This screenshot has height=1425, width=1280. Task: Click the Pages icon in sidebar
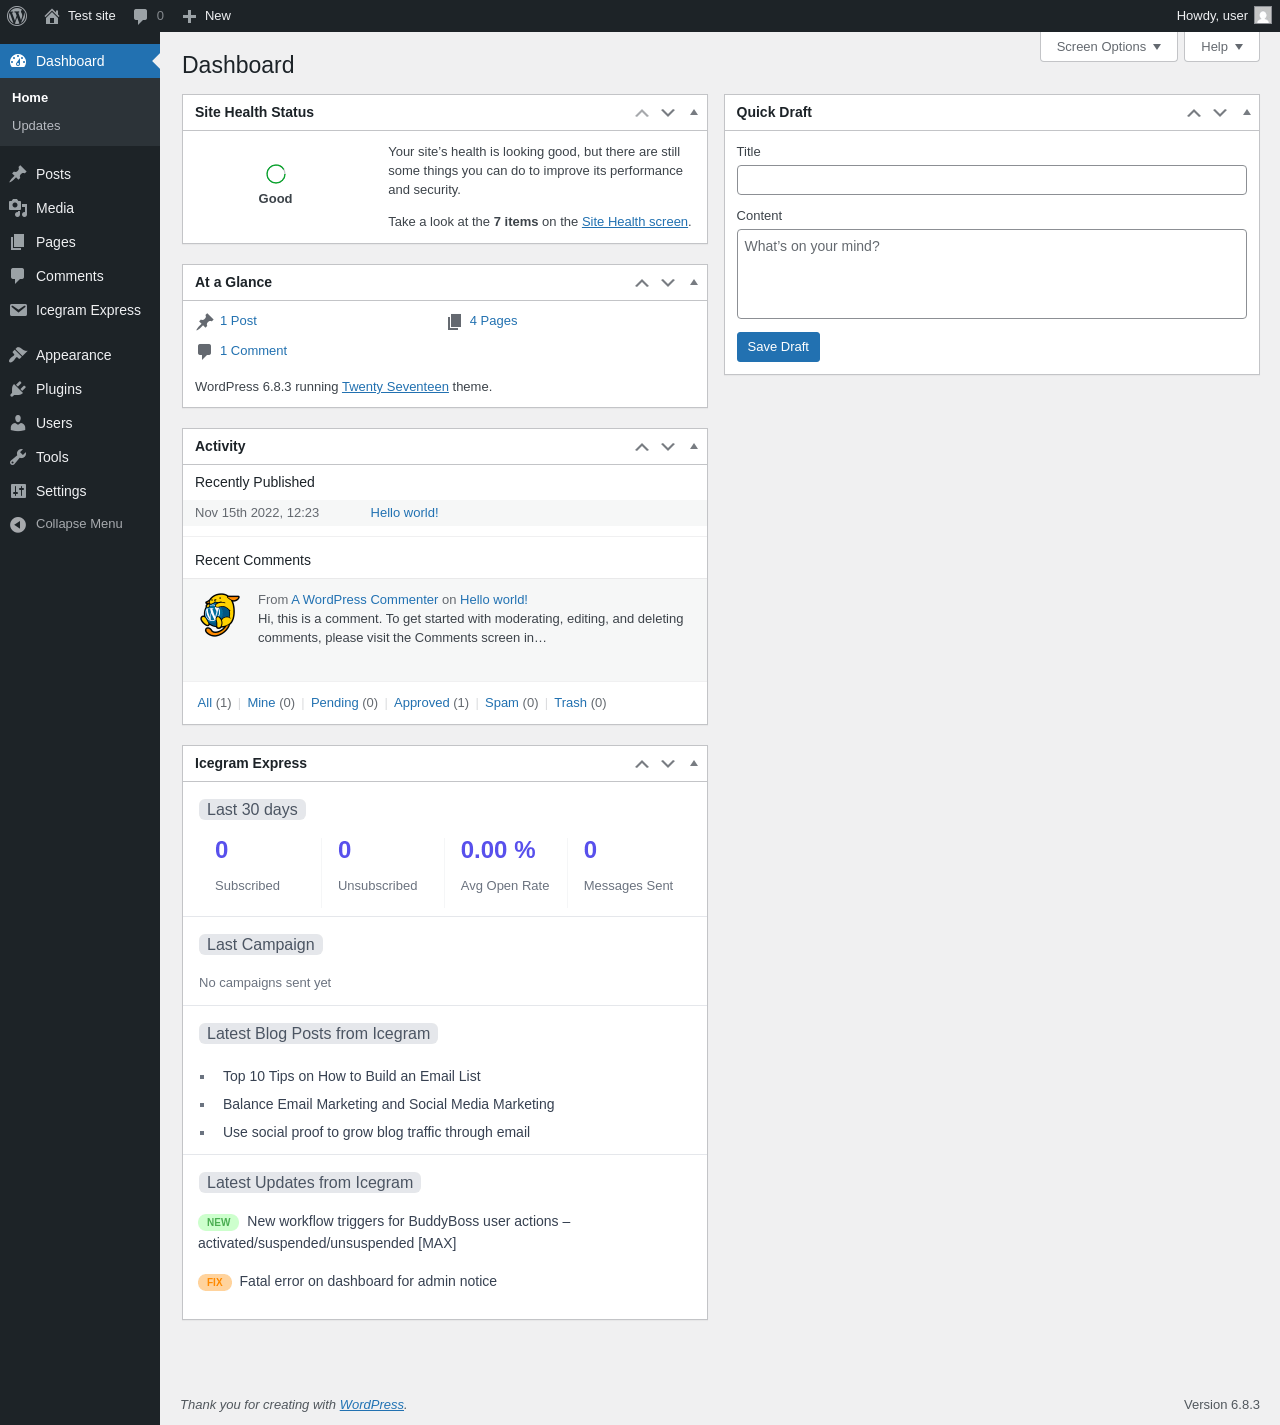(18, 242)
